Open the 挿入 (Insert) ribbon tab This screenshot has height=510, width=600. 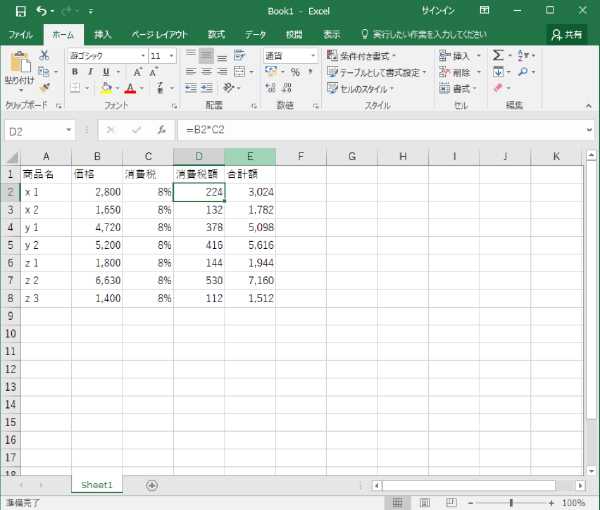(103, 34)
